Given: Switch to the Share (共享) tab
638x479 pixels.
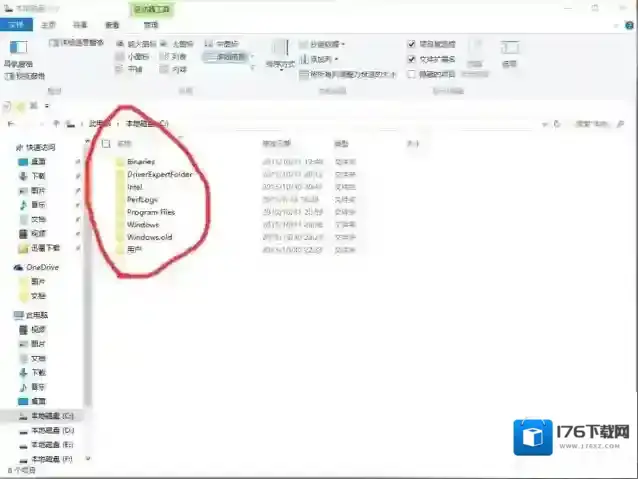Looking at the screenshot, I should pos(80,25).
